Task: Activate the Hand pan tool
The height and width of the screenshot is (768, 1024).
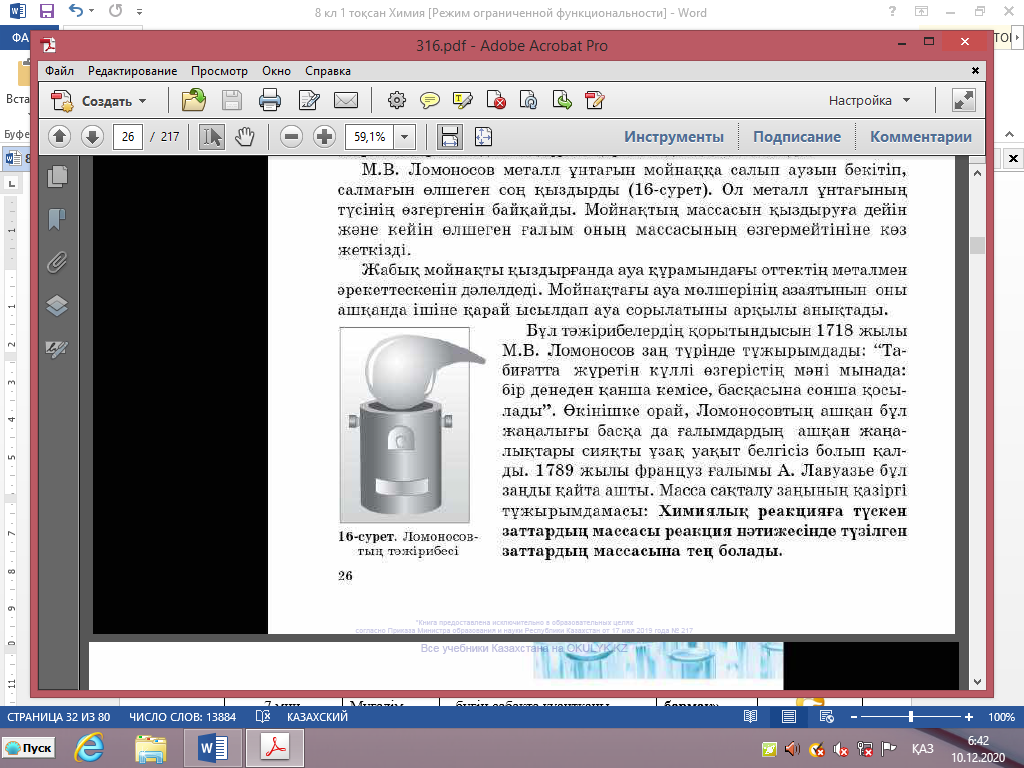Action: pyautogui.click(x=244, y=137)
